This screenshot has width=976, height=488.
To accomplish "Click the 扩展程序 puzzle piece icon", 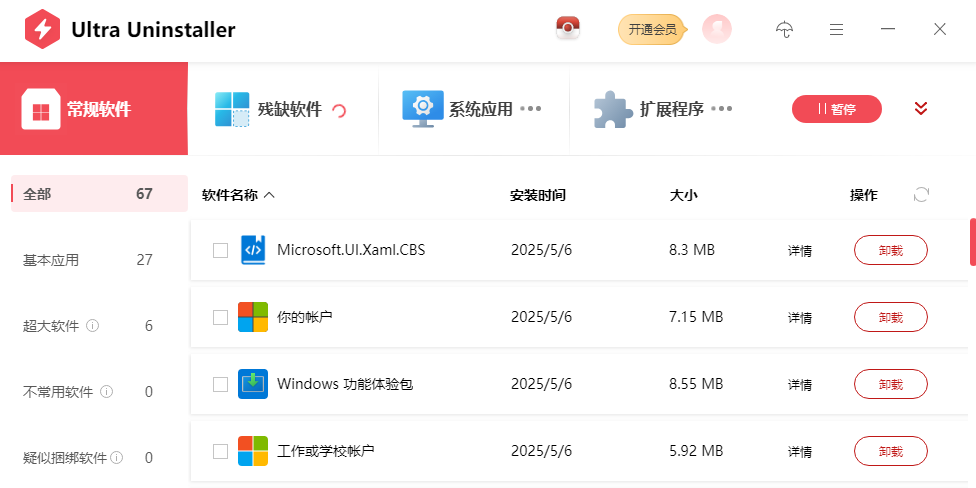I will 613,110.
